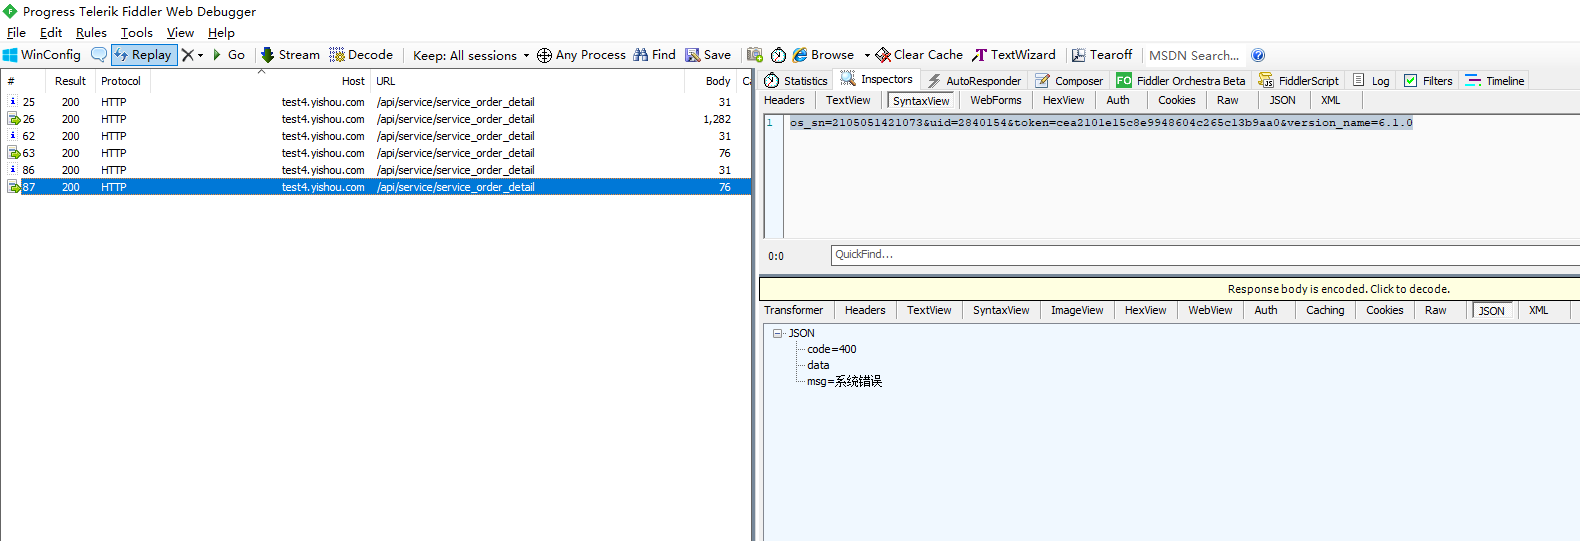This screenshot has width=1580, height=541.
Task: Click Tearoff to detach inspectors
Action: pos(1102,55)
